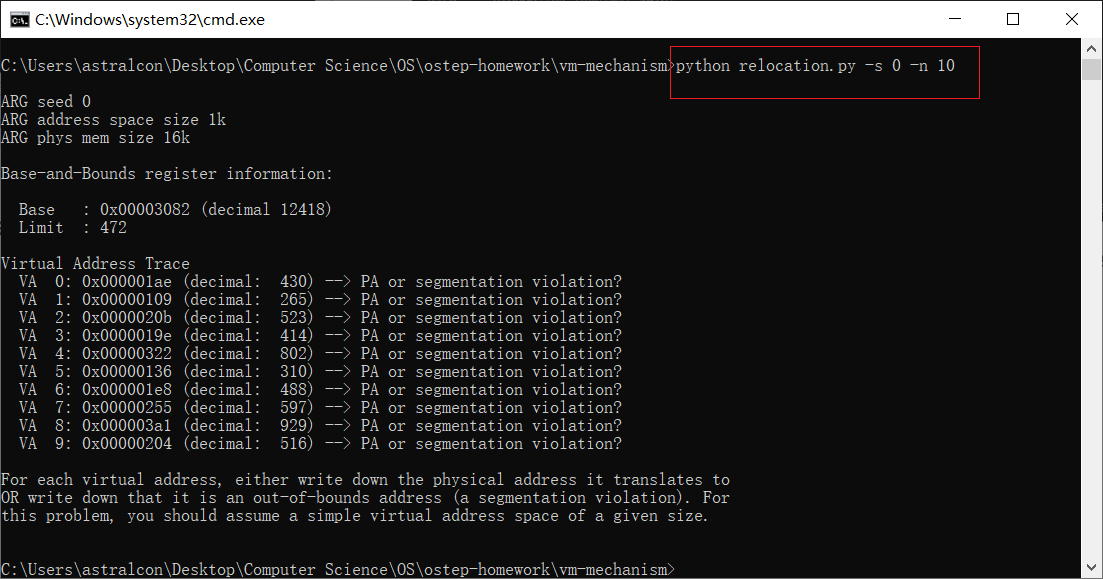Click the VA 2 address 0x0000020b
Screen dimensions: 1103x579
(127, 318)
